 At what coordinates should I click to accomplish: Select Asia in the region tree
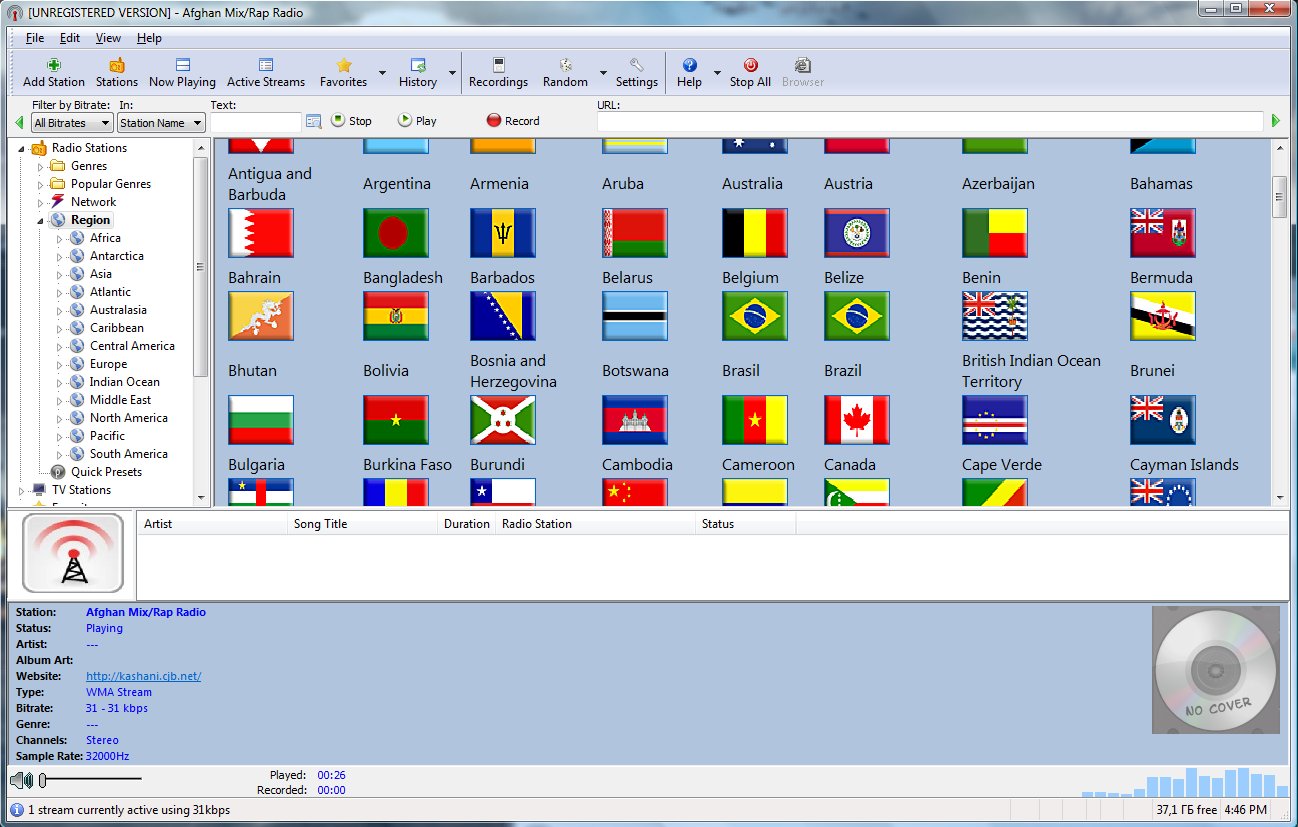coord(101,274)
